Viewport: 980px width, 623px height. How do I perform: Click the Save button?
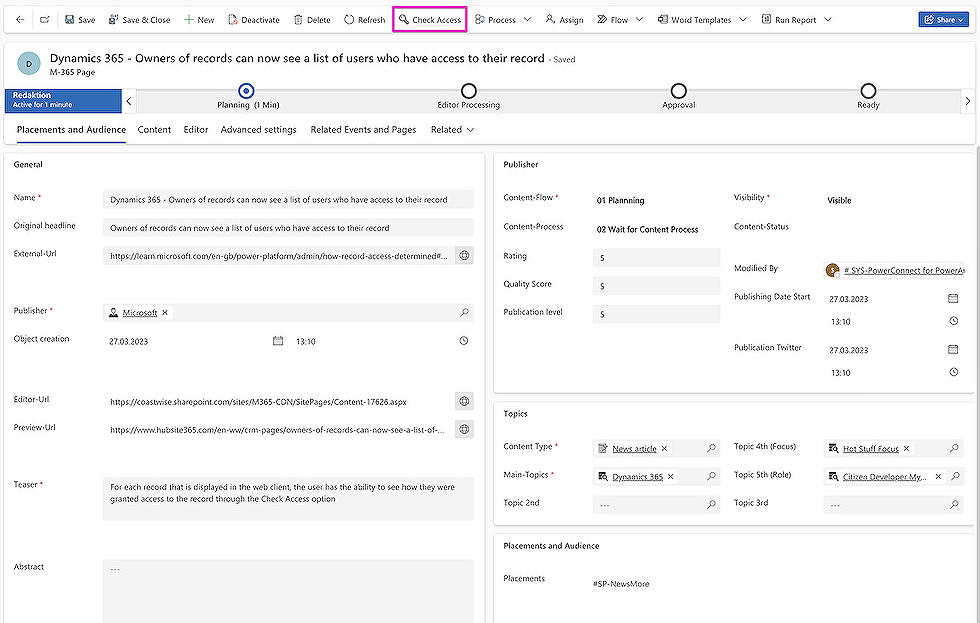80,19
